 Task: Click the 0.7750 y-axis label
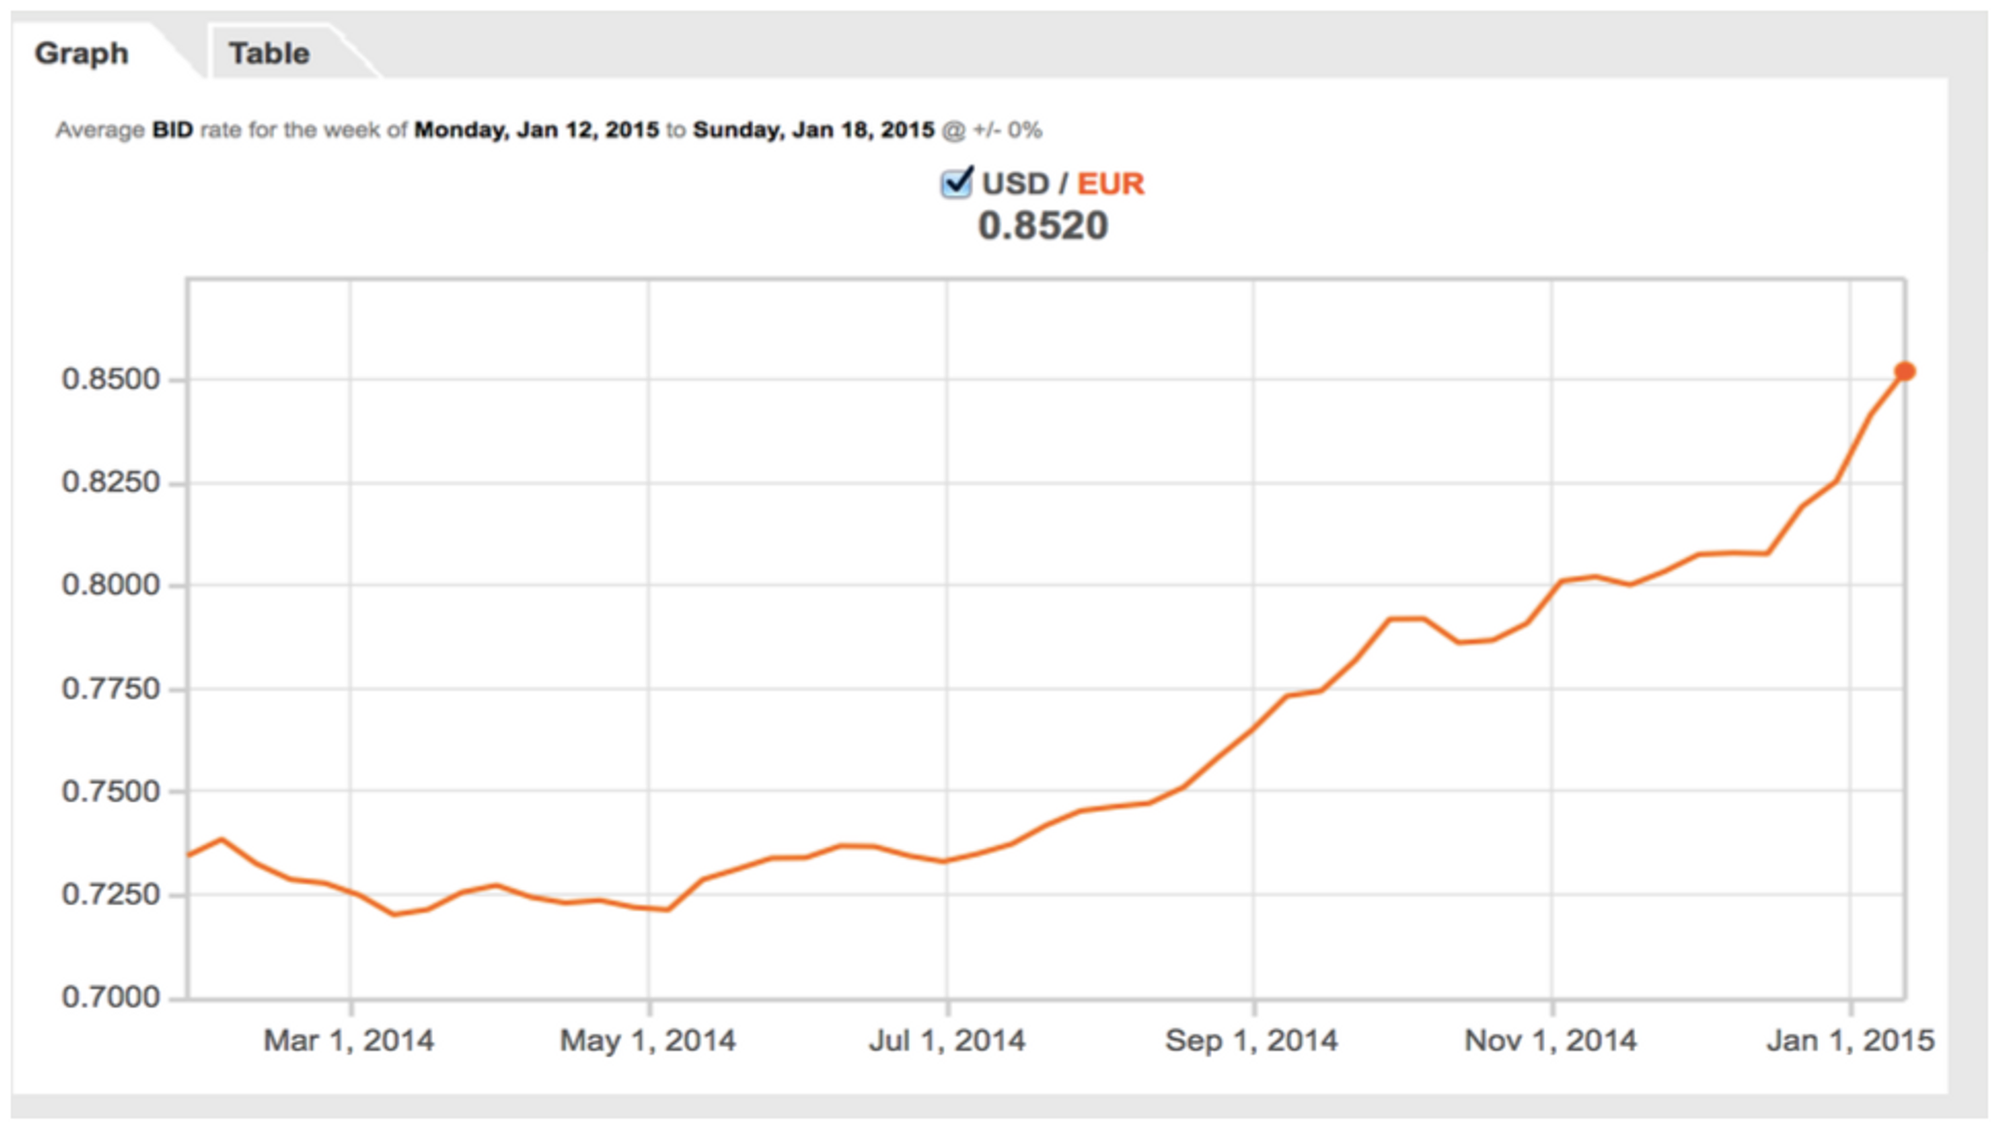pyautogui.click(x=111, y=688)
